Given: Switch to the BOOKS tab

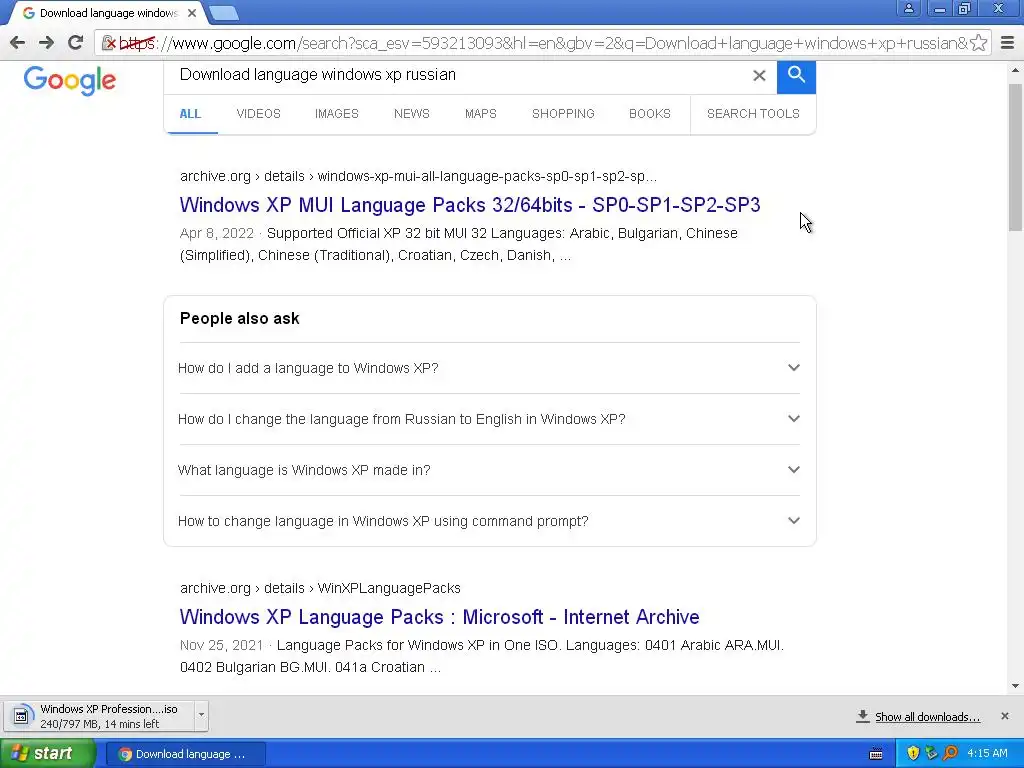Looking at the screenshot, I should coord(650,114).
